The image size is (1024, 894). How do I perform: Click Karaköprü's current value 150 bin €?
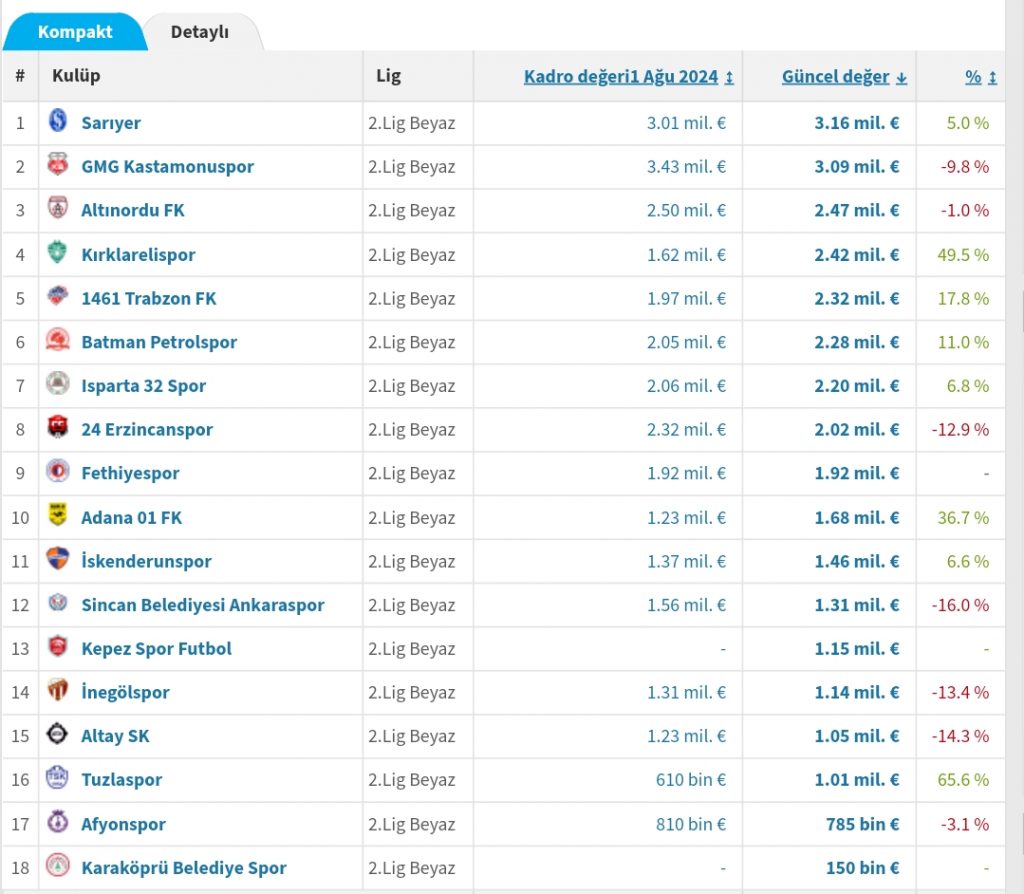tap(862, 869)
